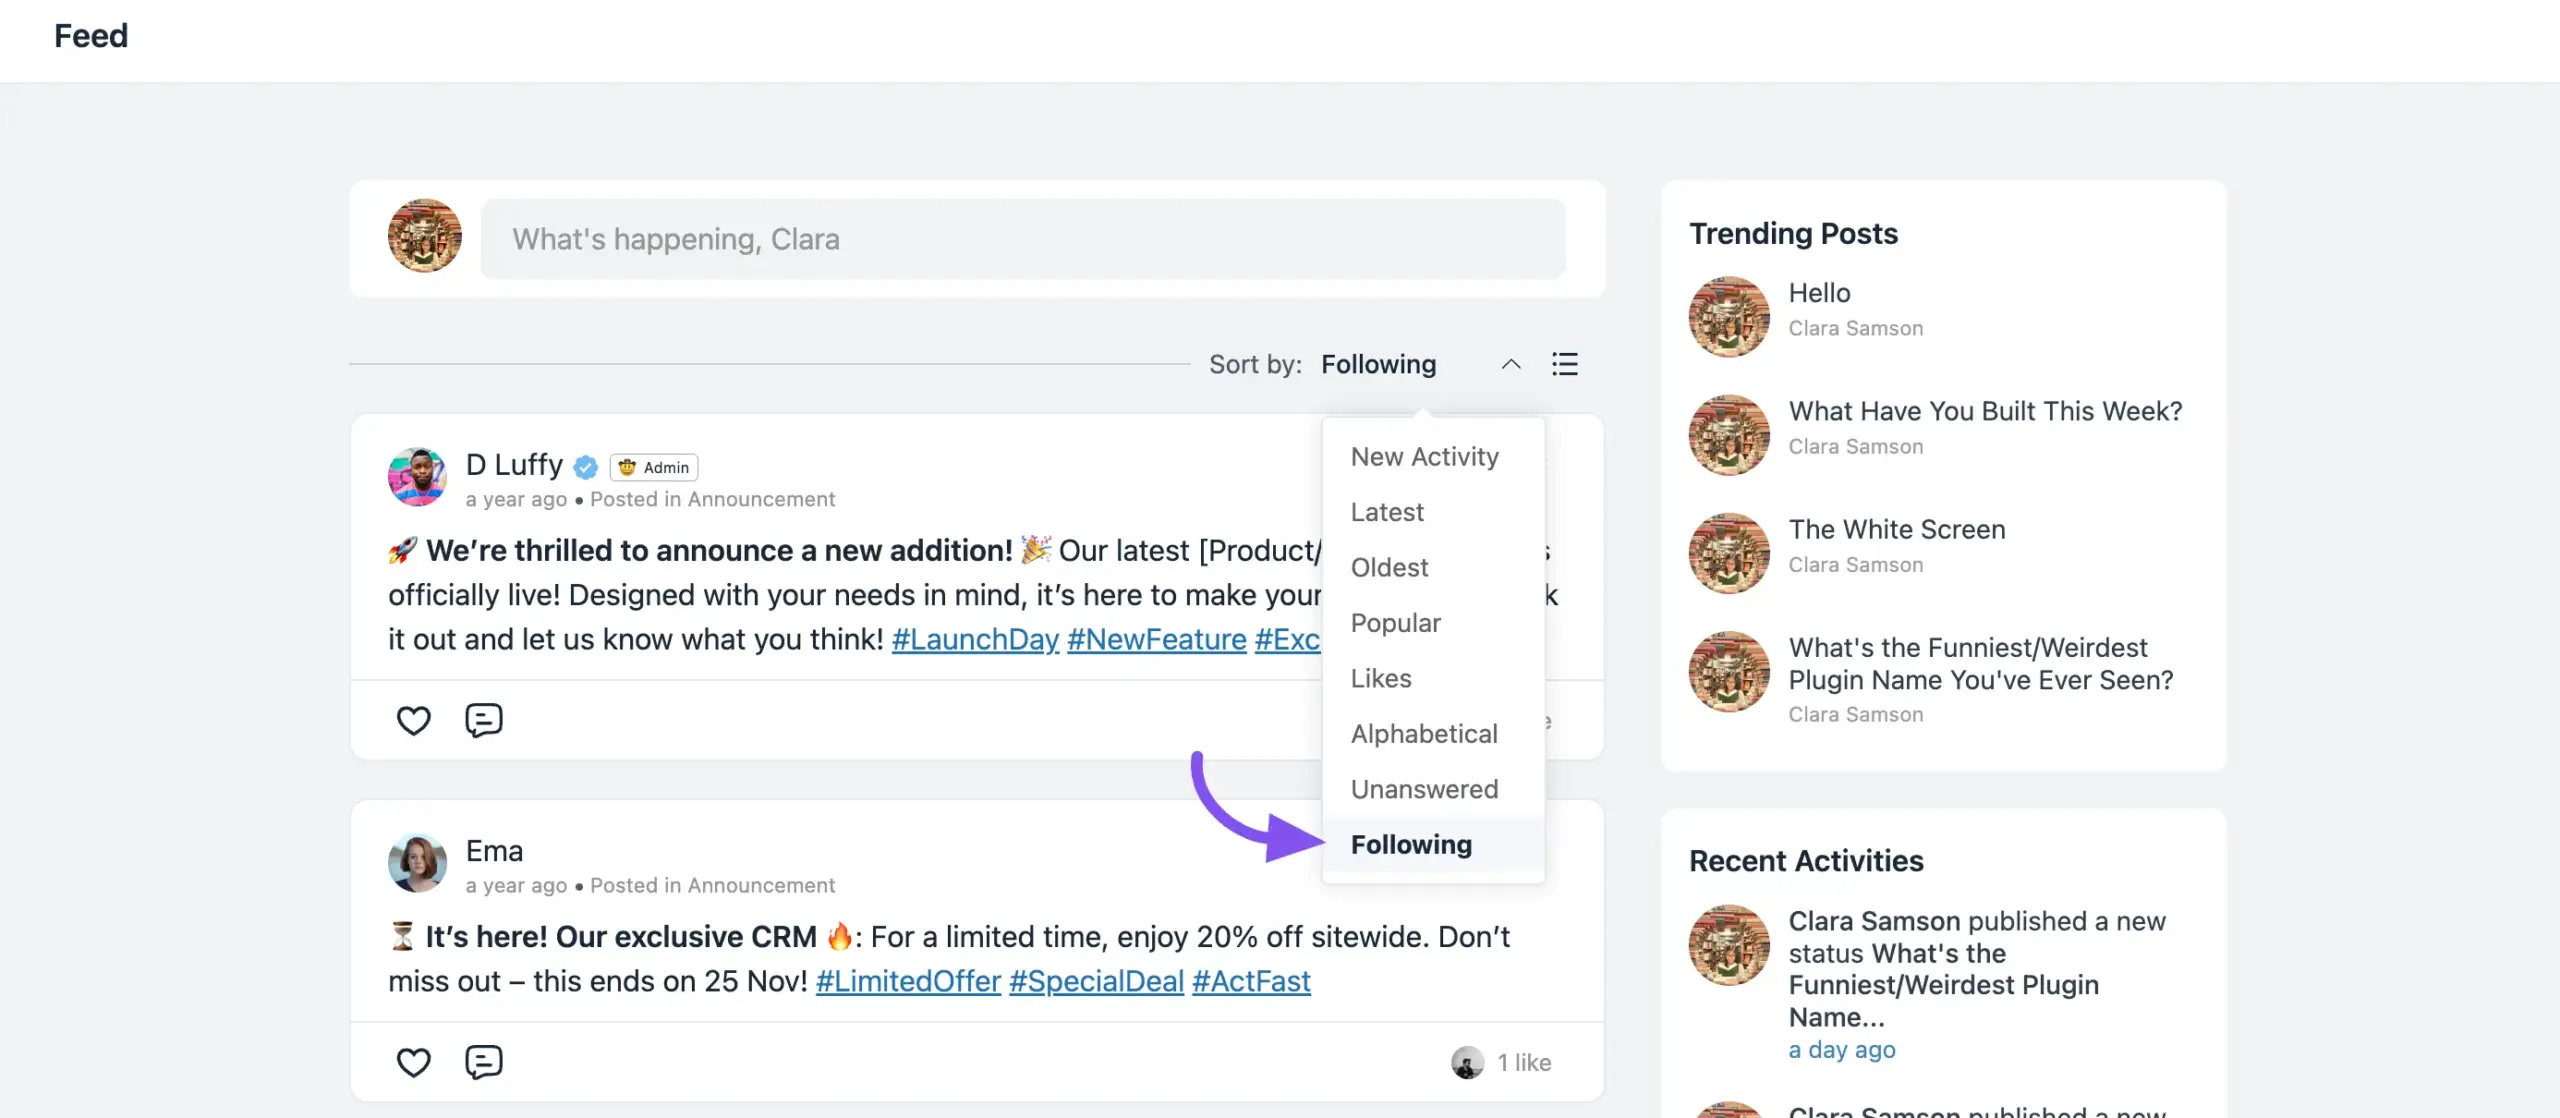Open the #LaunchDay hashtag link

975,640
